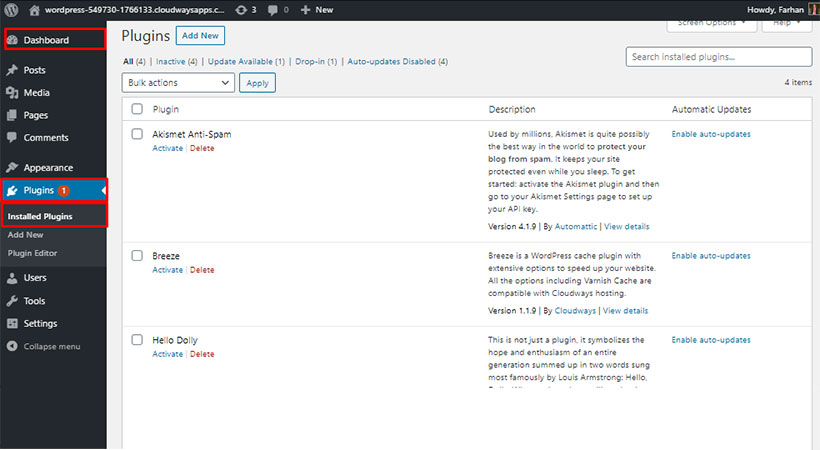
Task: Open the Media menu
Action: click(37, 93)
